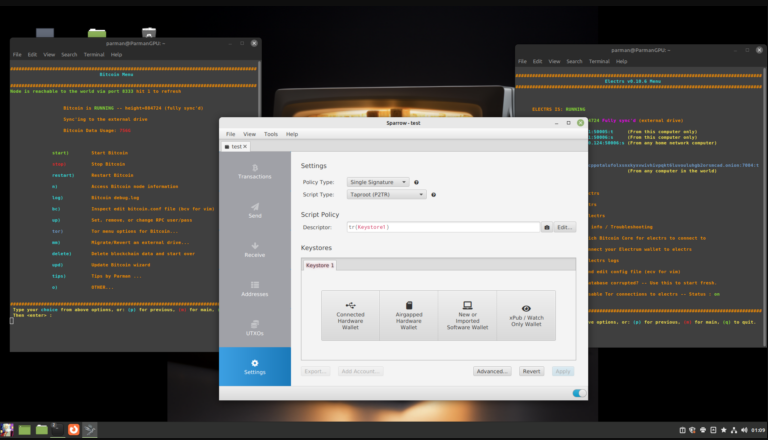Image resolution: width=768 pixels, height=440 pixels.
Task: Open the Tools menu in Sparrow
Action: [x=270, y=133]
